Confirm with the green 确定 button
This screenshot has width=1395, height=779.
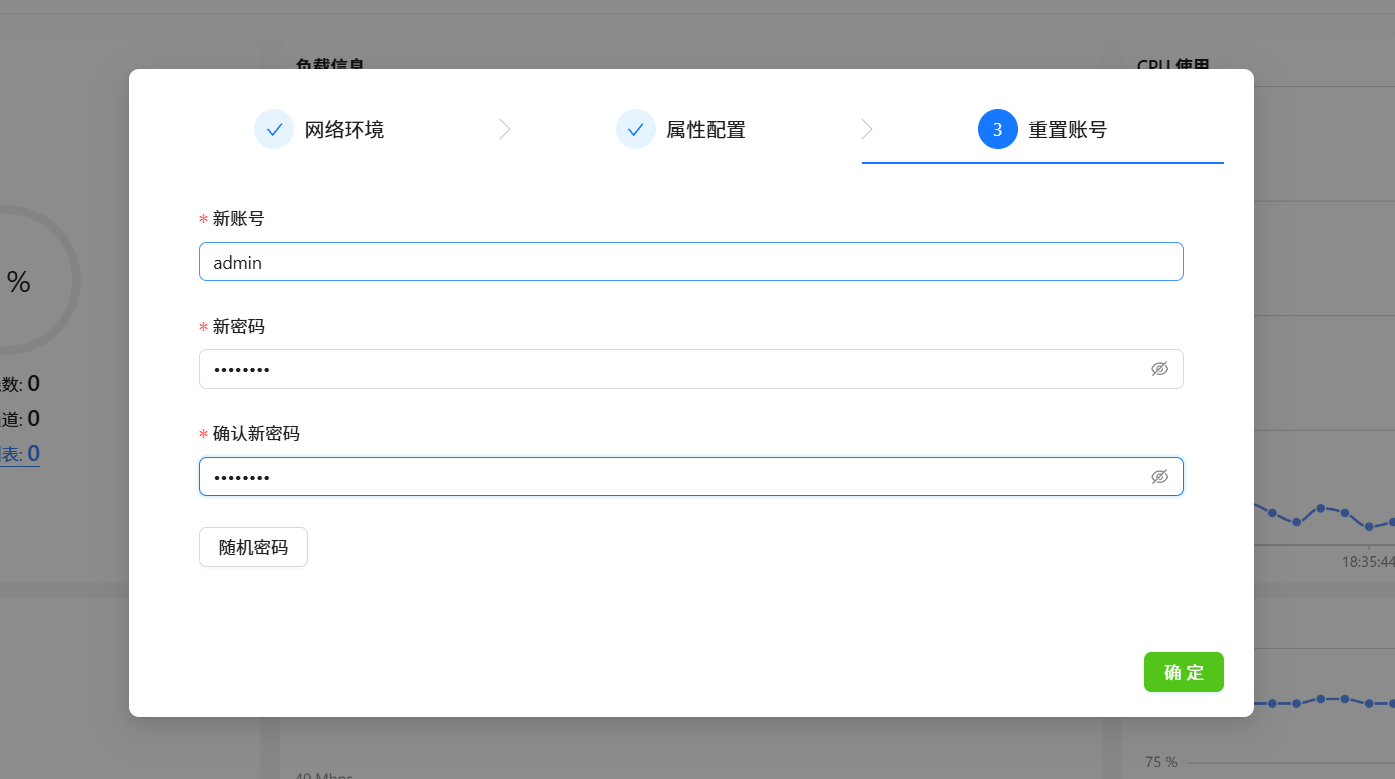click(x=1183, y=672)
